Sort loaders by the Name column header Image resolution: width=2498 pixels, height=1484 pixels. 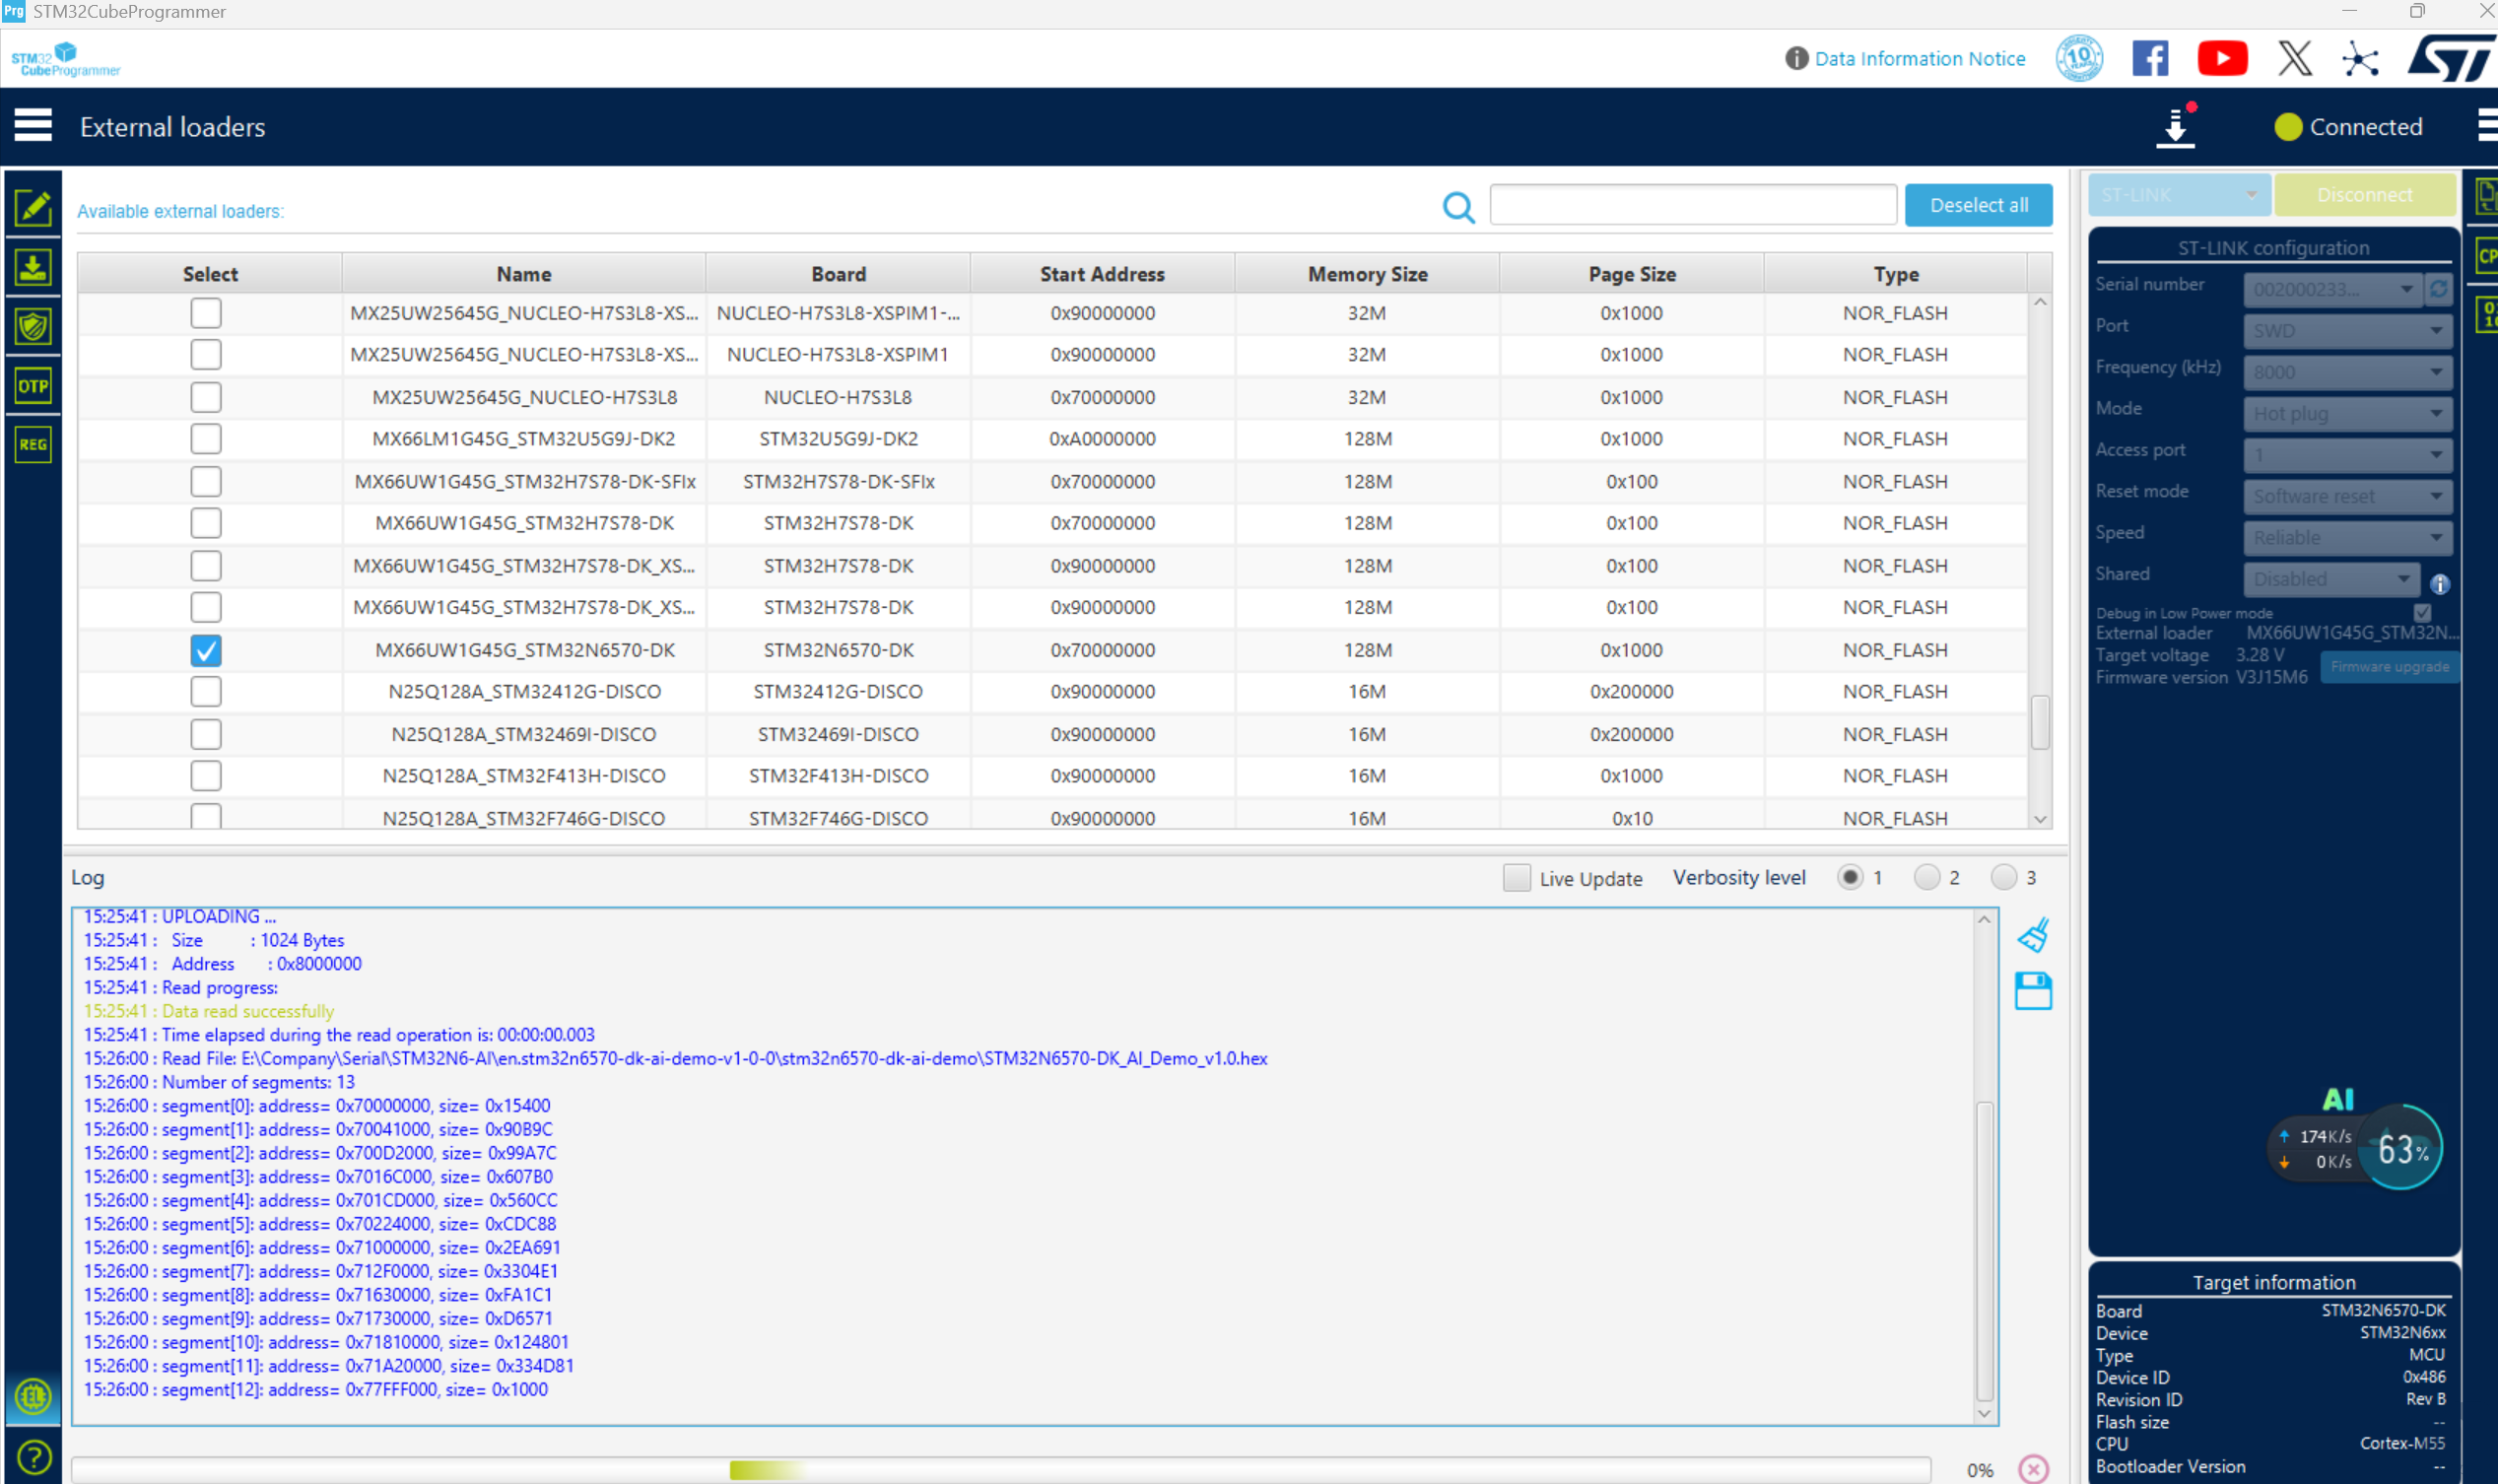[524, 274]
